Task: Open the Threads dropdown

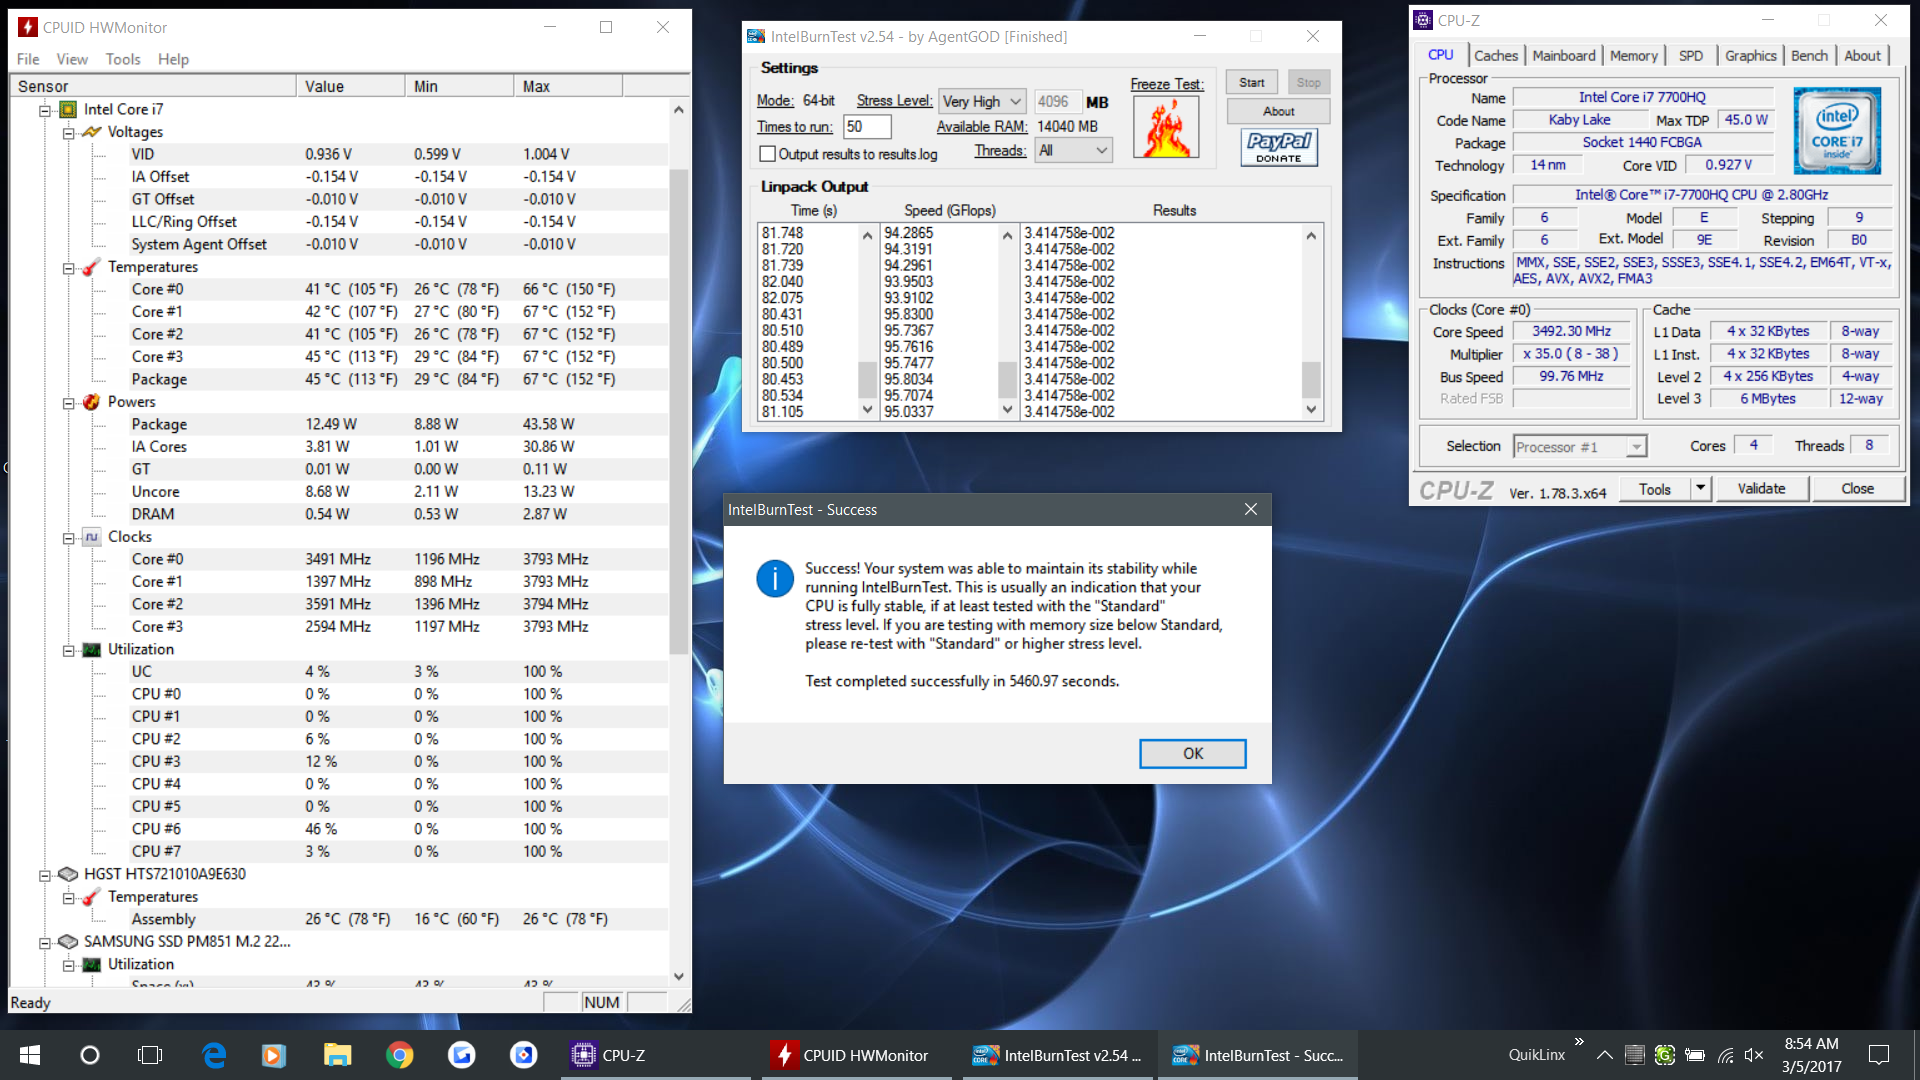Action: tap(1073, 150)
